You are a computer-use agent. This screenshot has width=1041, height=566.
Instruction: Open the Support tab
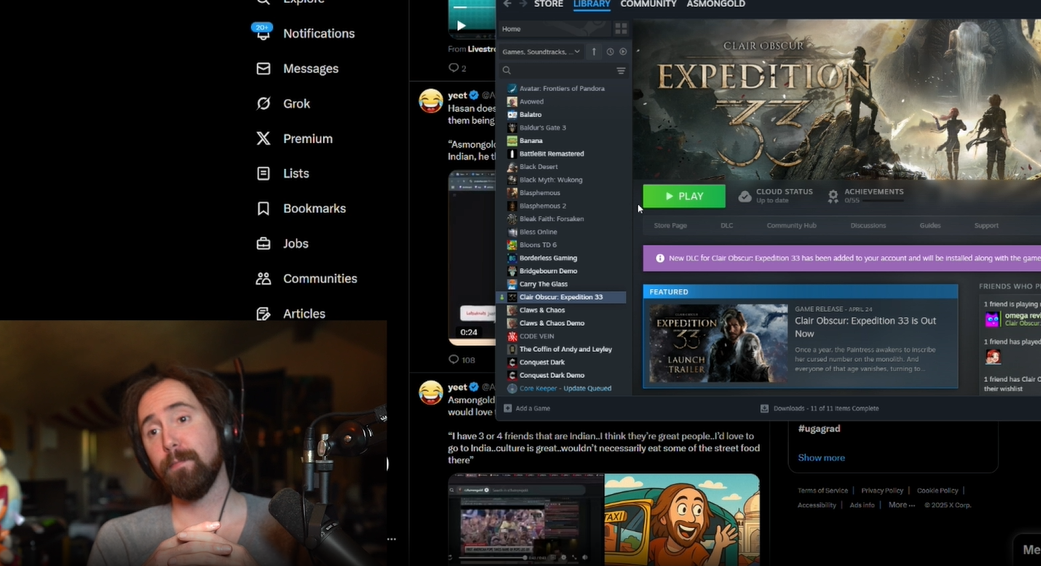(x=987, y=226)
